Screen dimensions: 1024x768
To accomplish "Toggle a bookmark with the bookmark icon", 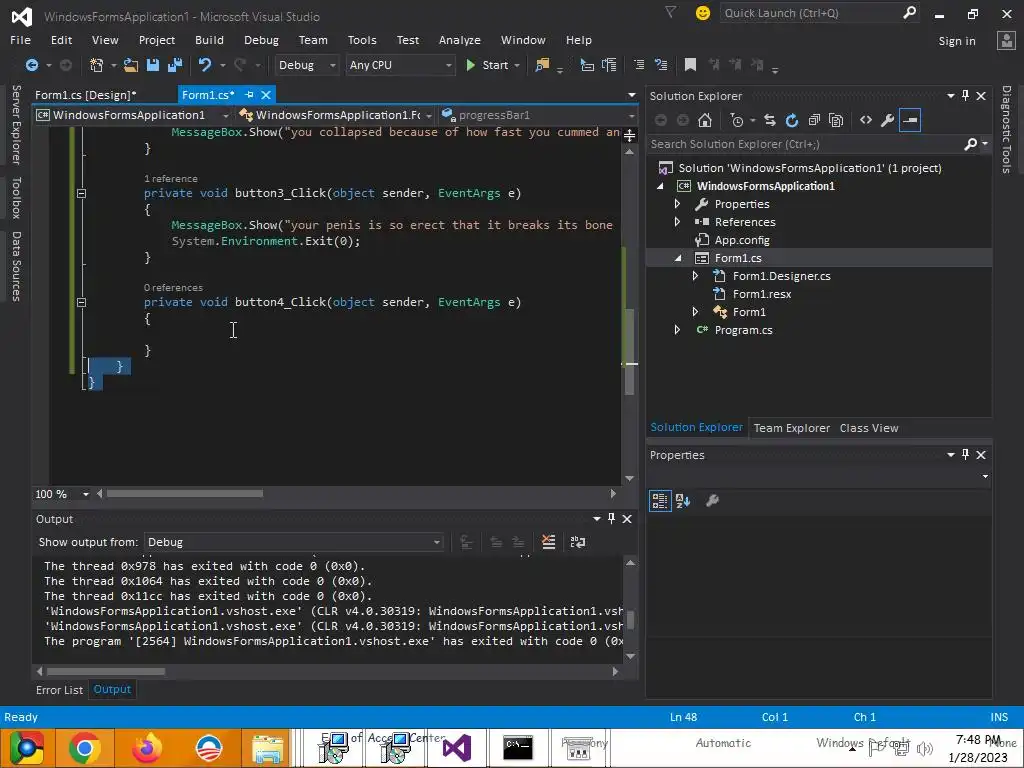I will (690, 65).
